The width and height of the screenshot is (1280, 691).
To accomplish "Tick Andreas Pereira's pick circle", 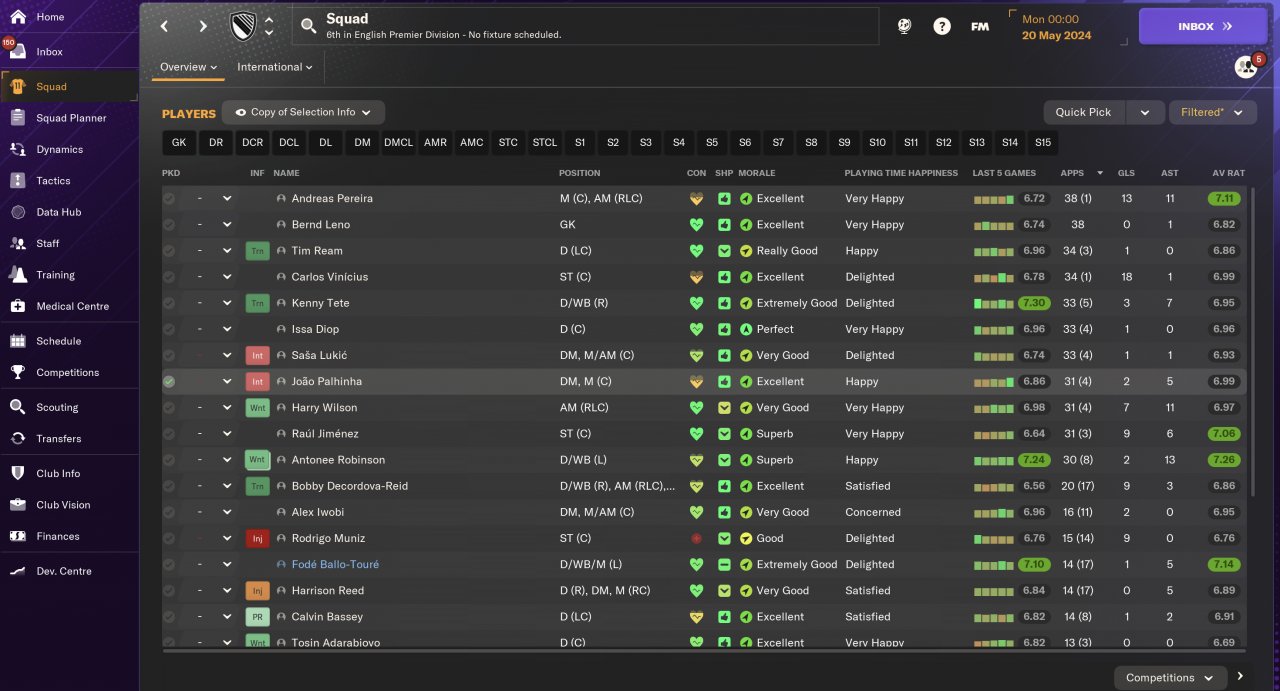I will tap(169, 198).
